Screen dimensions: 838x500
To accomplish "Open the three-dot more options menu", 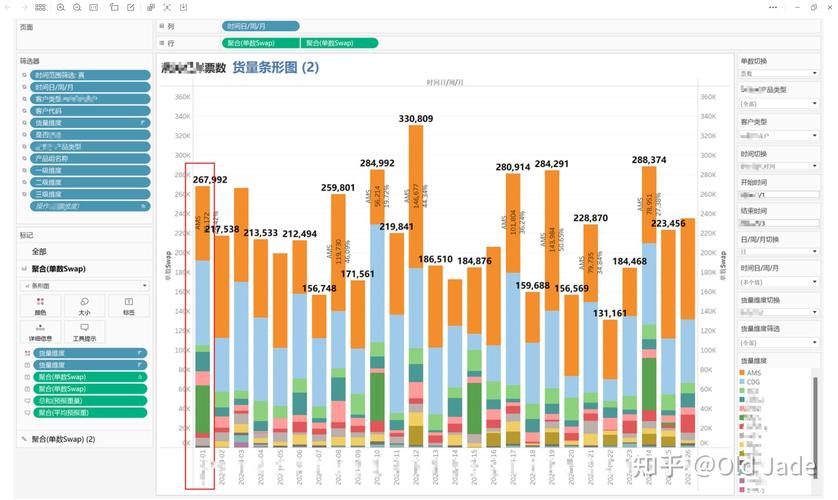I will [x=773, y=7].
